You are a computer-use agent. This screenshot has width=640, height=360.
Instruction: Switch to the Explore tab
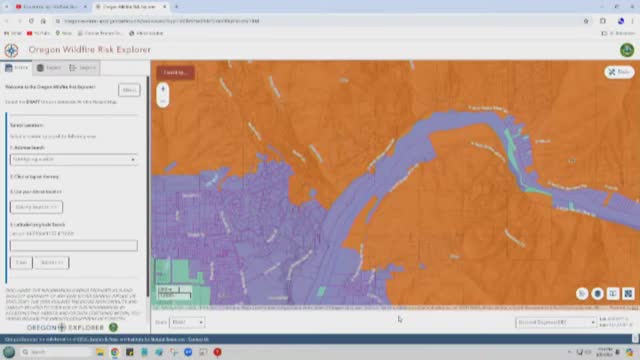[49, 68]
